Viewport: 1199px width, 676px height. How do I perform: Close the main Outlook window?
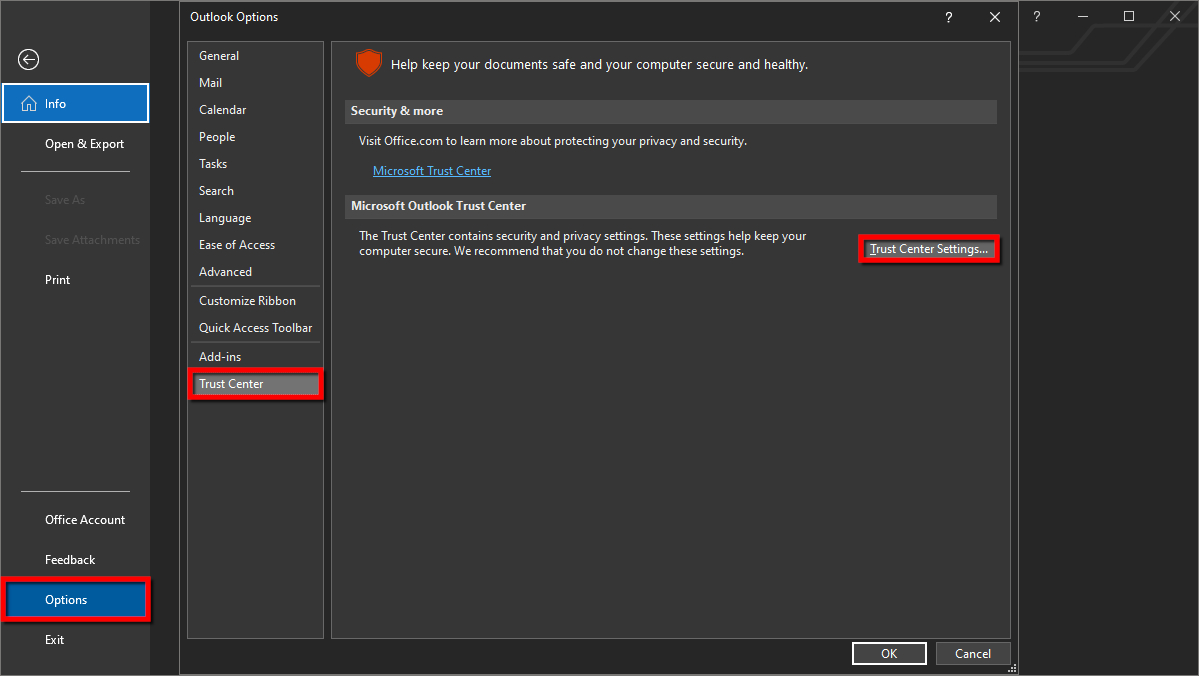[1175, 16]
